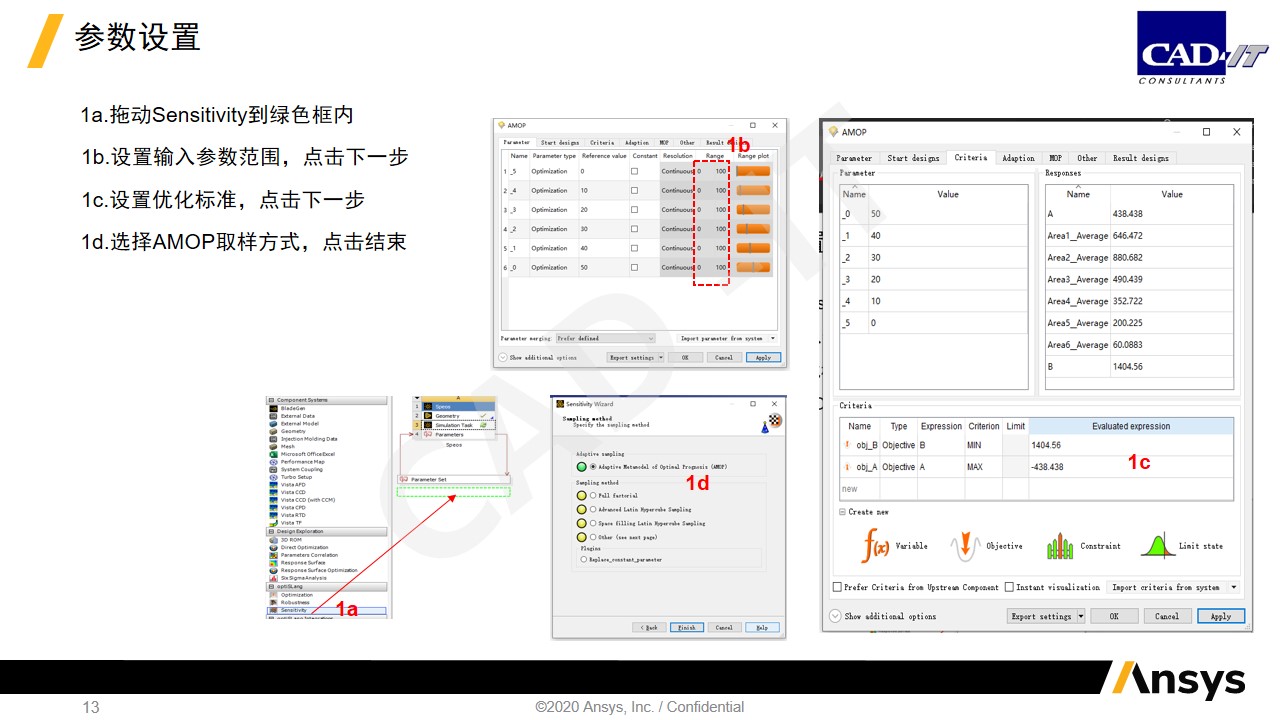Open Criteria tab in small AMOP window
Screen dimensions: 1280x720
click(x=602, y=143)
